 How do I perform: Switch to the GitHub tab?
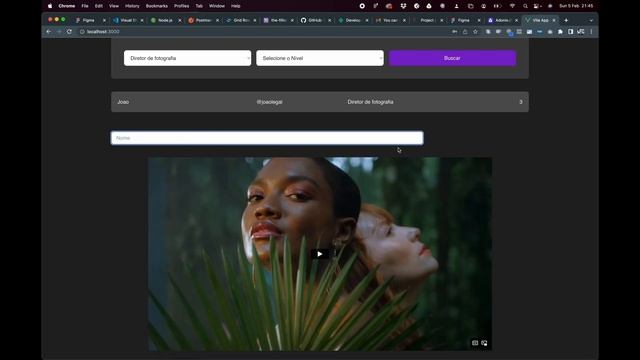point(315,20)
